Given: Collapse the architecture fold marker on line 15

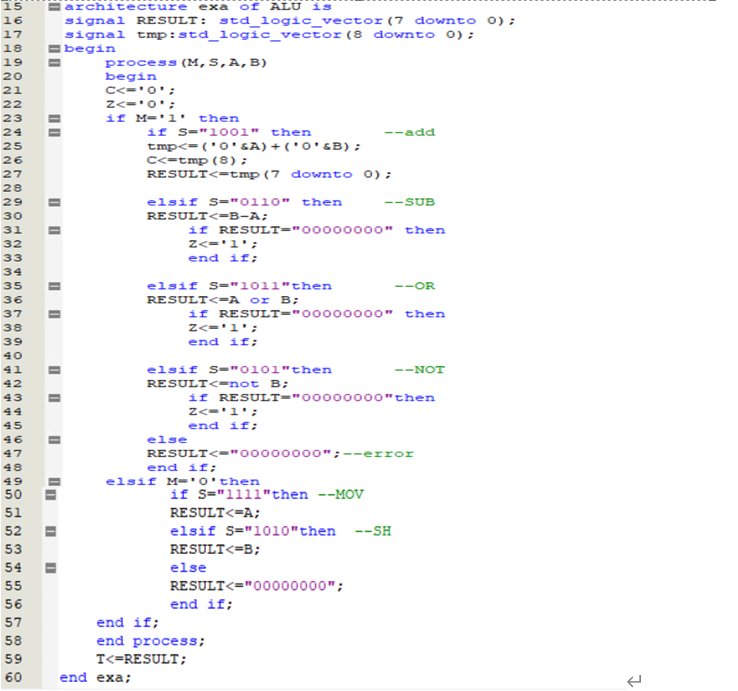Looking at the screenshot, I should click(55, 7).
